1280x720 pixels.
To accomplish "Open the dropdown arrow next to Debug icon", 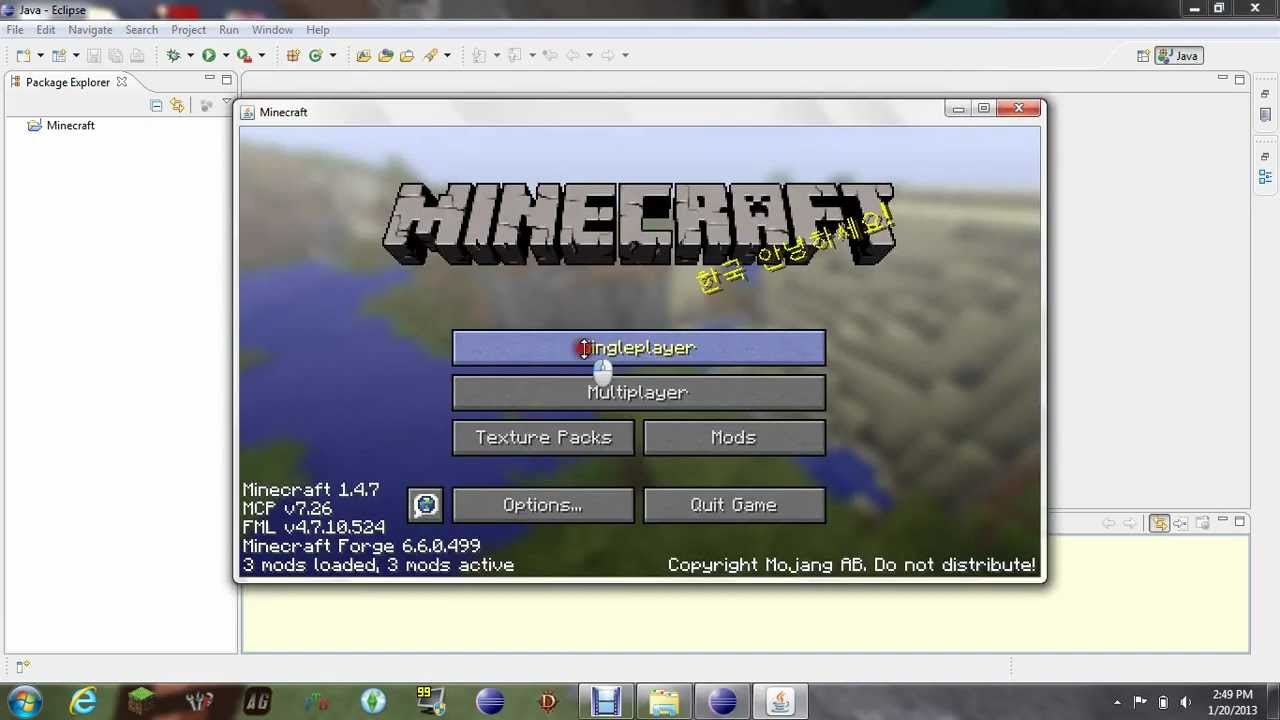I will [190, 56].
